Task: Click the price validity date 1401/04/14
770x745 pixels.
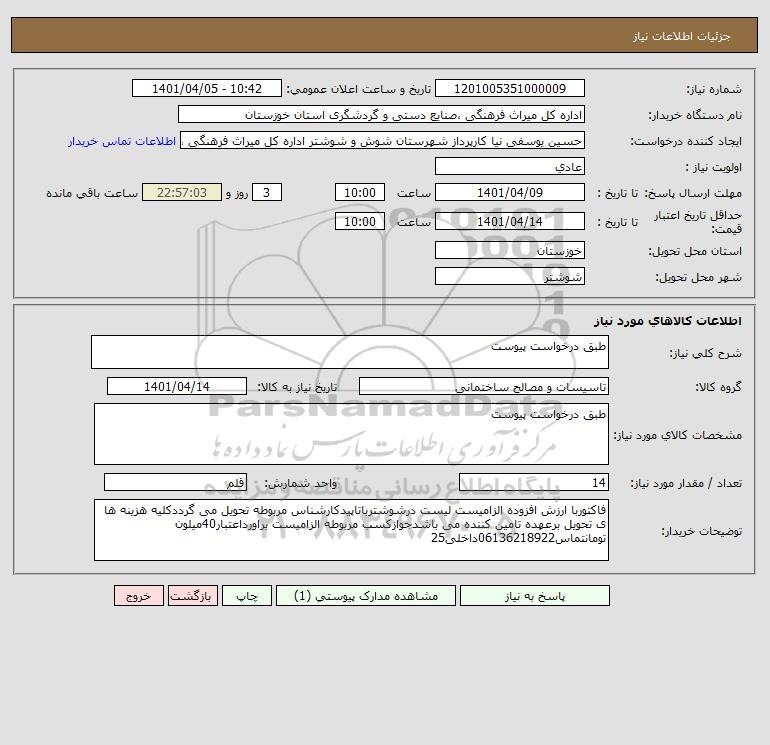Action: [x=510, y=221]
